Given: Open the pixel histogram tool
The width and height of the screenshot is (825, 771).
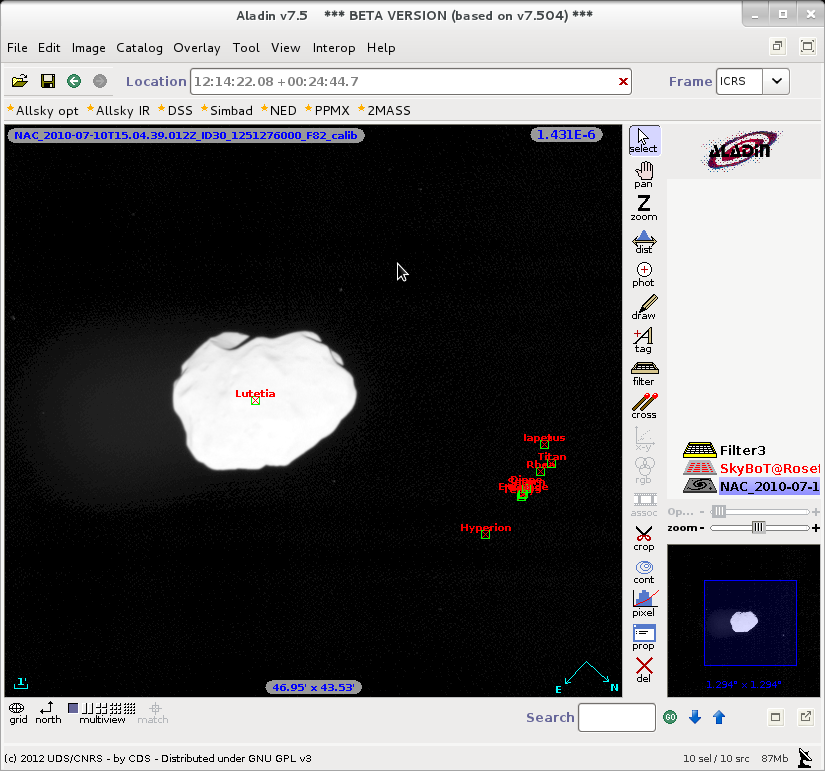Looking at the screenshot, I should pyautogui.click(x=644, y=604).
